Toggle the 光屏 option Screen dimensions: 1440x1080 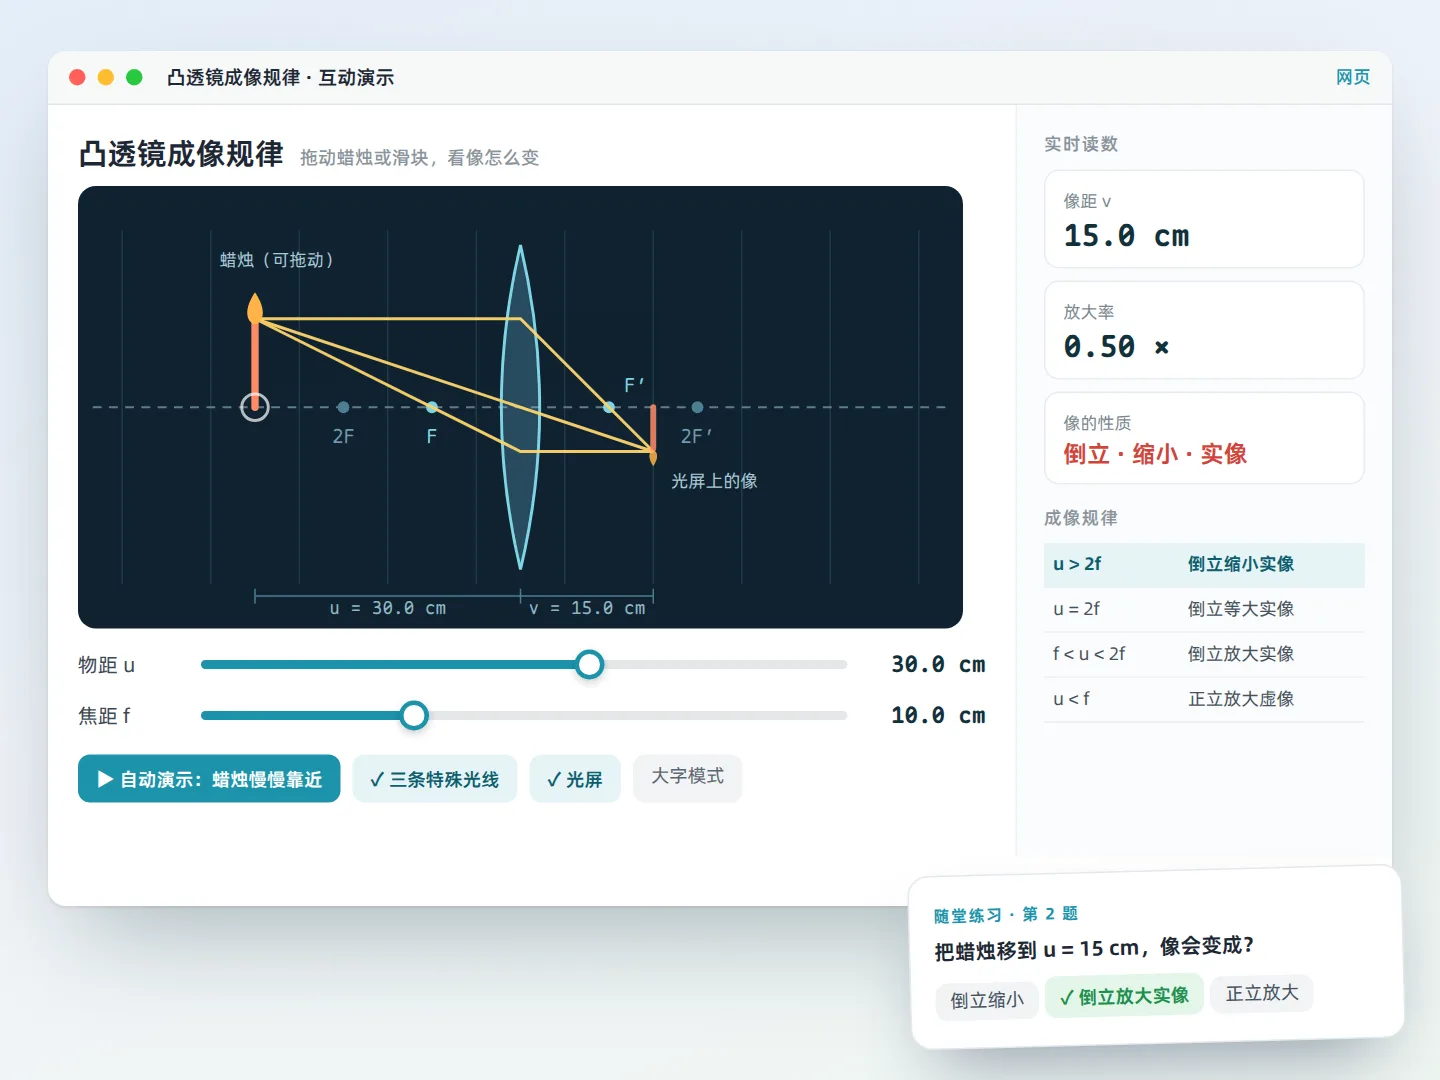575,779
